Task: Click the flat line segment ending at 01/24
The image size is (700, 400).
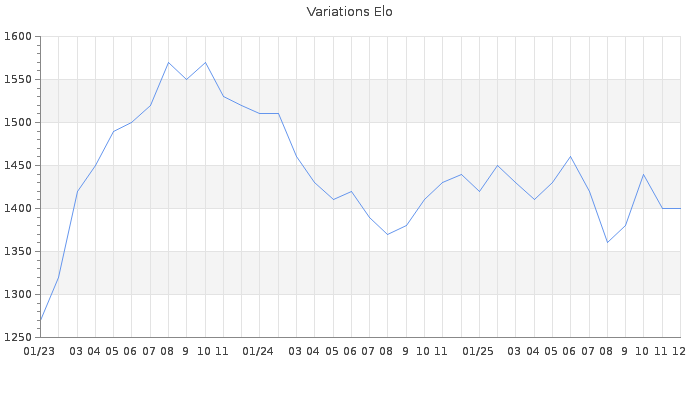Action: (268, 114)
